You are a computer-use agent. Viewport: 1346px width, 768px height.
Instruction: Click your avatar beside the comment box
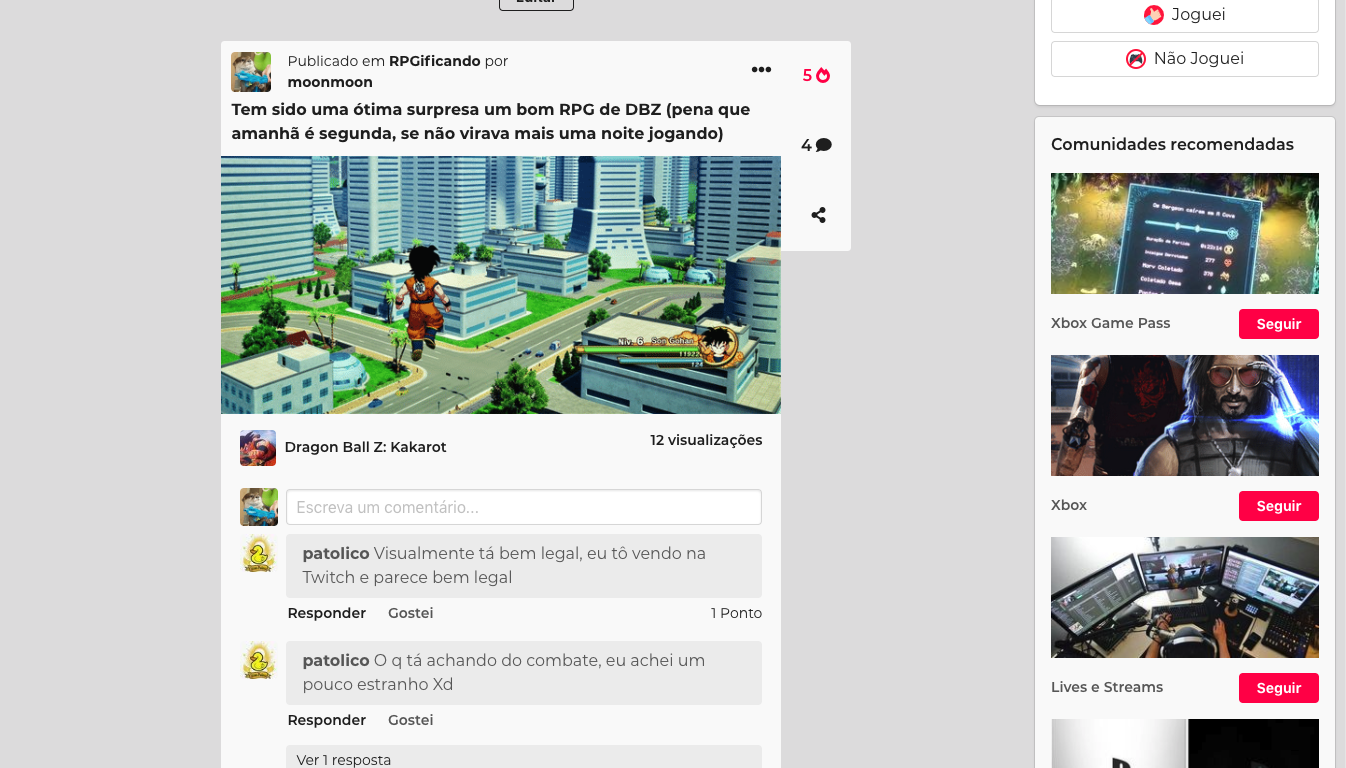(x=259, y=507)
